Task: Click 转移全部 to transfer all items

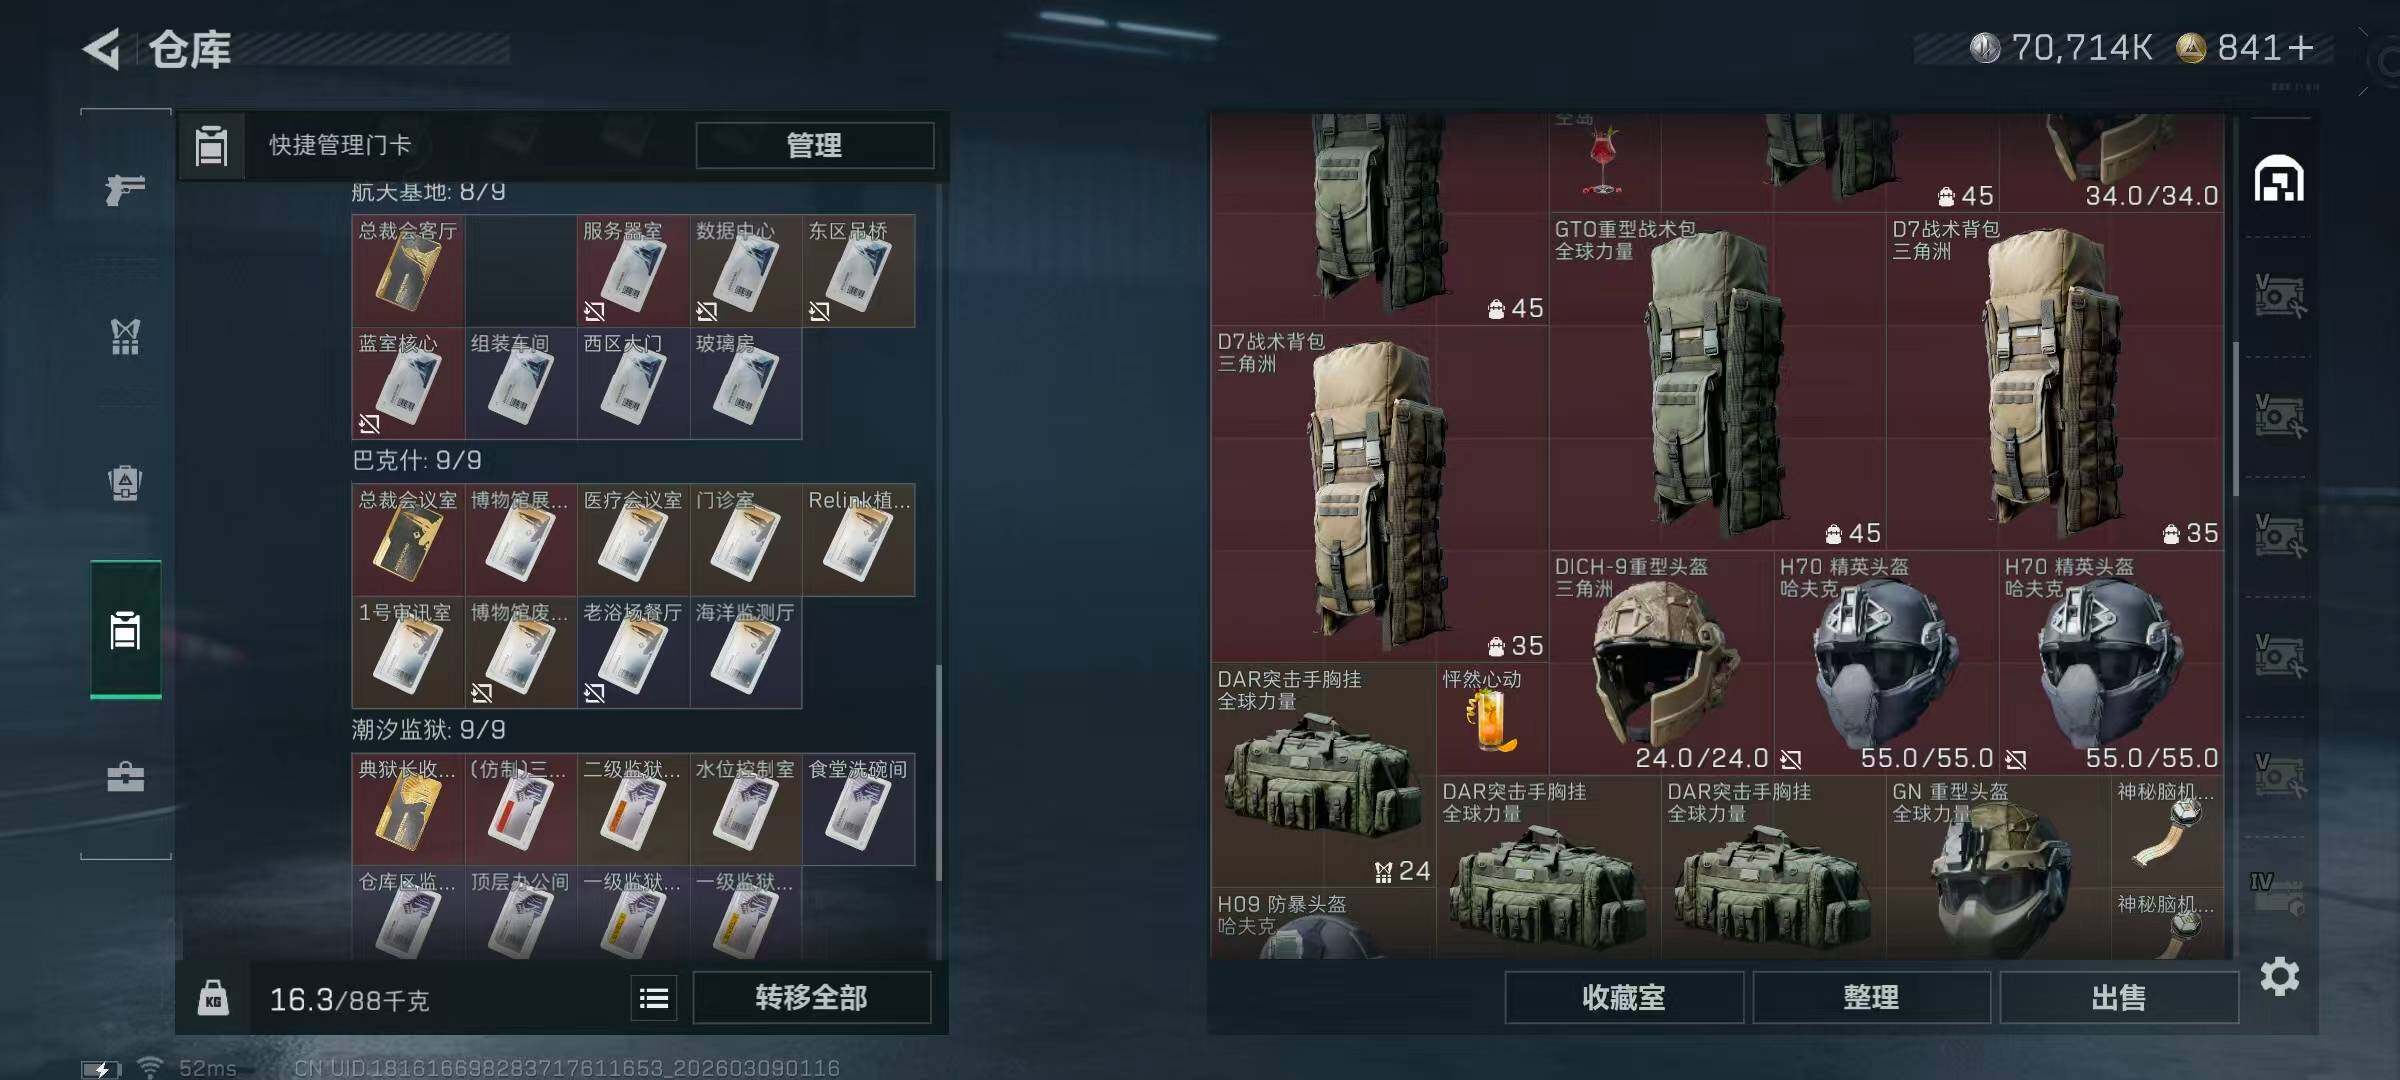Action: pos(811,998)
